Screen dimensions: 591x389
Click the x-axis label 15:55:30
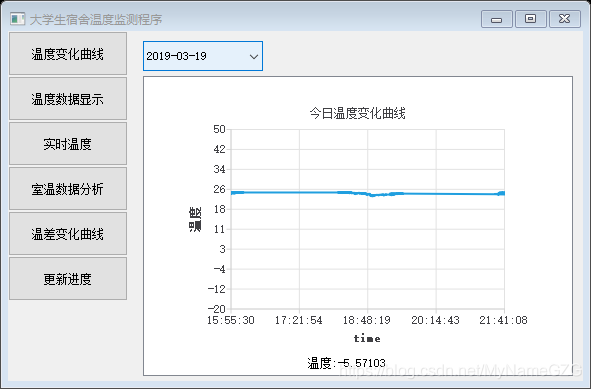[231, 320]
